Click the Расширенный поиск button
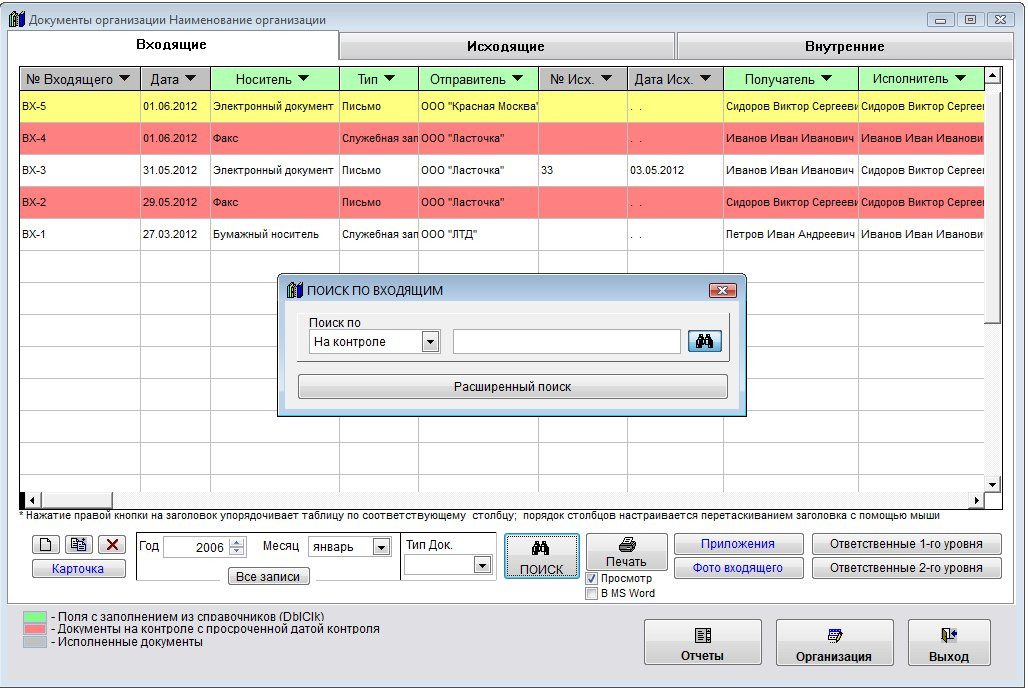The width and height of the screenshot is (1028, 688). (x=512, y=387)
